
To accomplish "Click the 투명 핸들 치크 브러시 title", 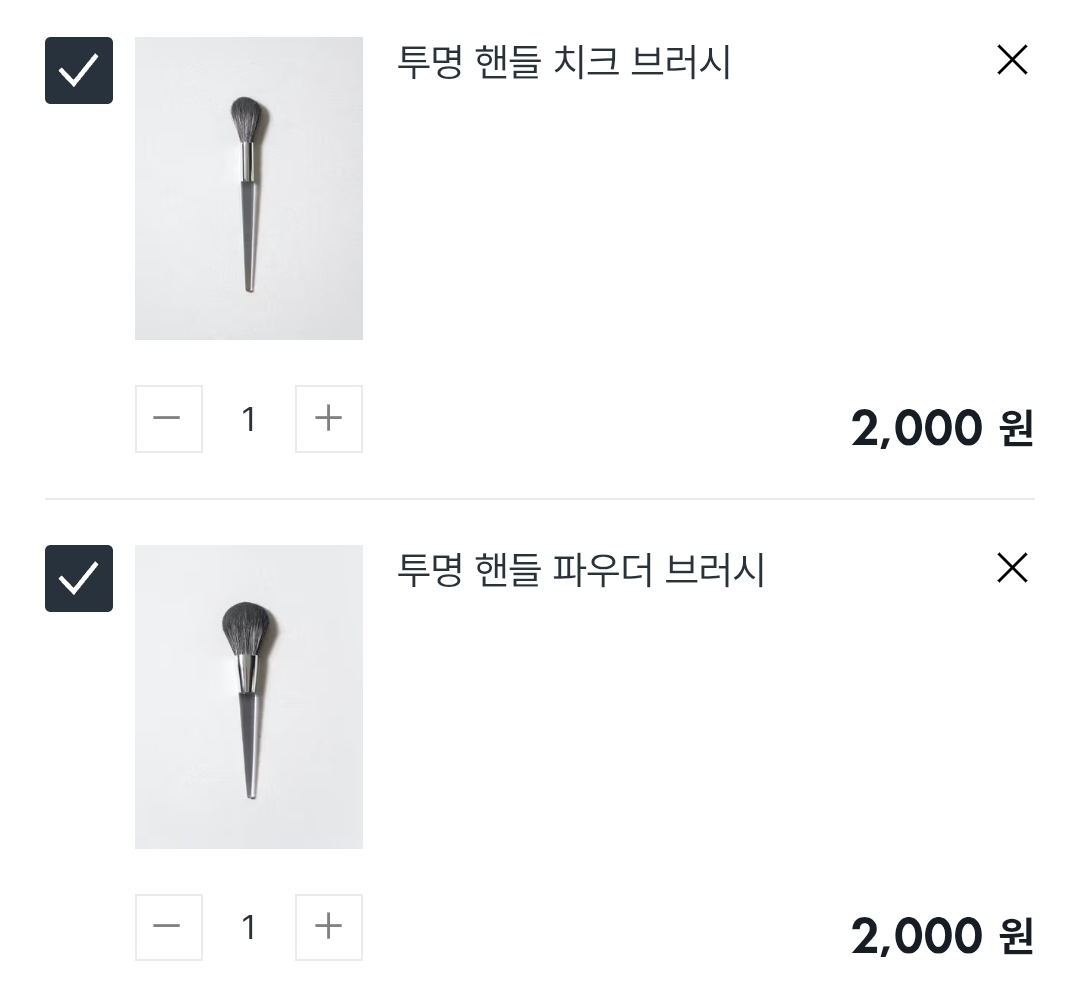I will coord(564,63).
